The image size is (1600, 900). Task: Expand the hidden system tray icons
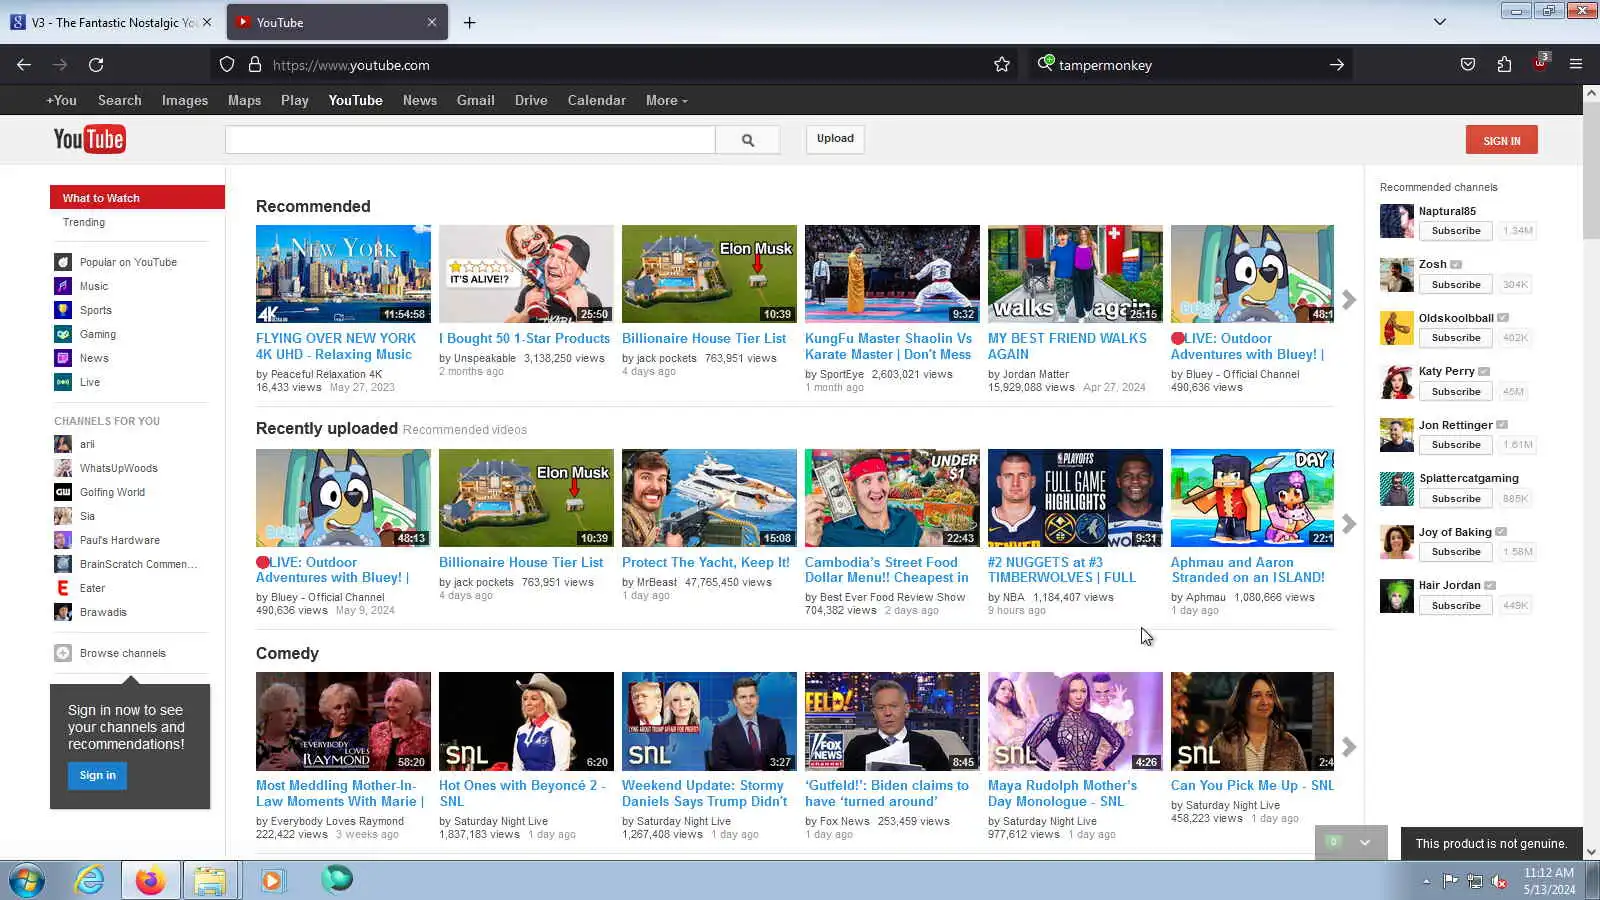pos(1426,881)
